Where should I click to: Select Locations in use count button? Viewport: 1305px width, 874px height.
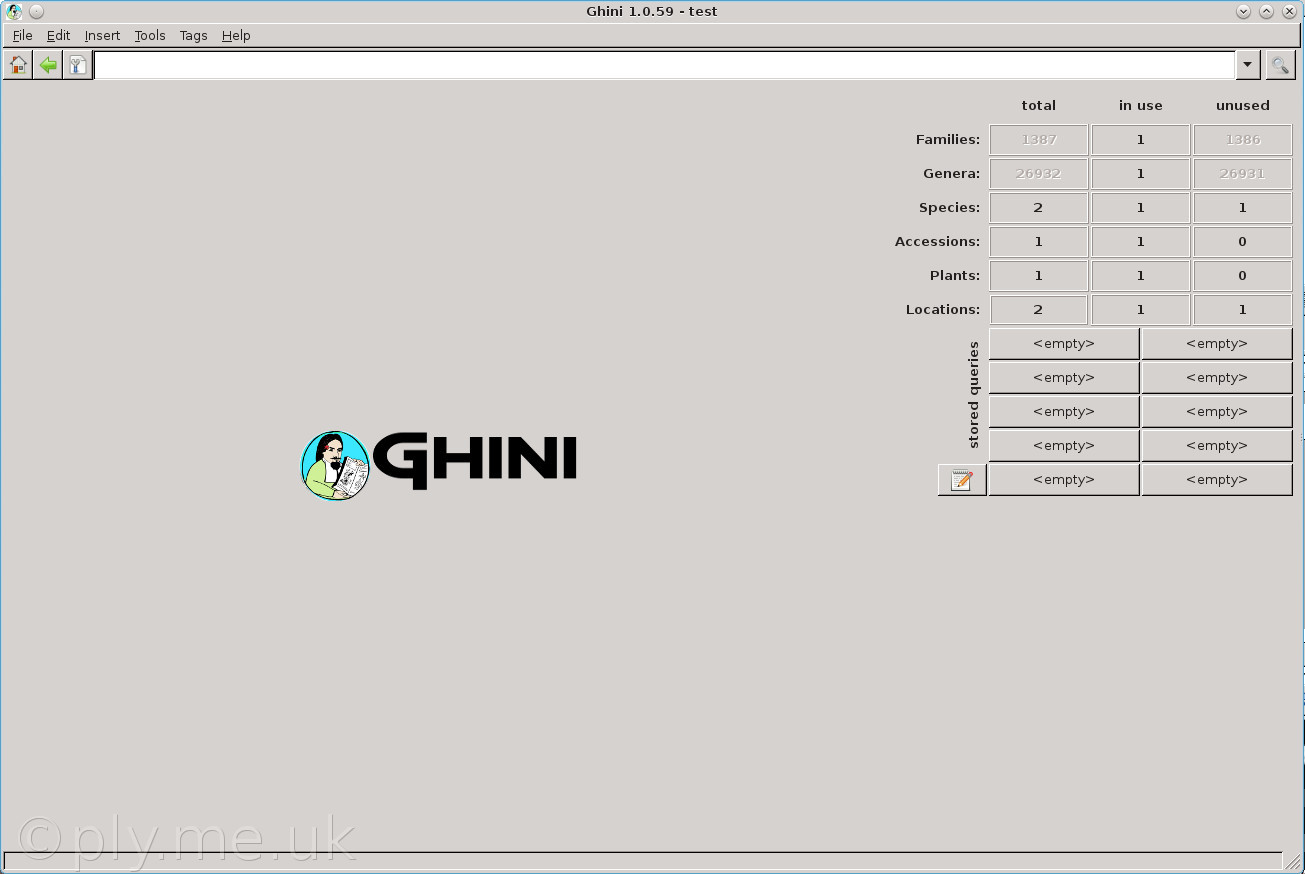point(1140,310)
